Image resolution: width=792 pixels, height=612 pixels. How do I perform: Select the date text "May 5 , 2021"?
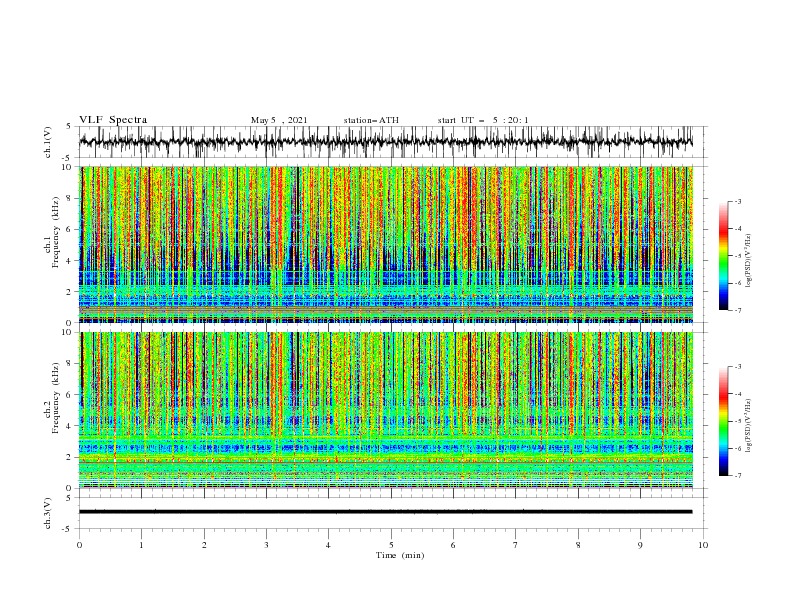pos(279,120)
